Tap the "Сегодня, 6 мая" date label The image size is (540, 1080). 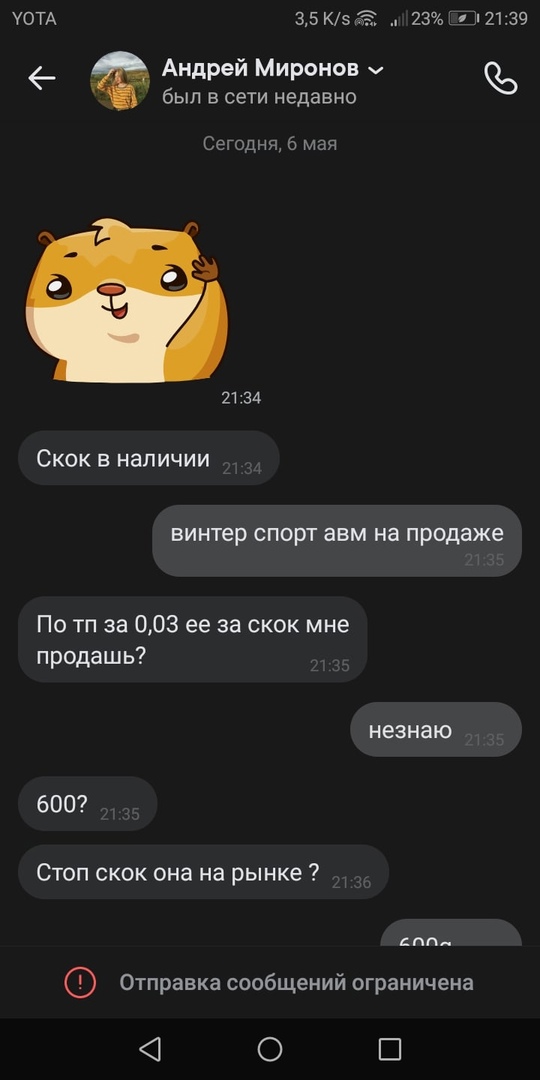(x=270, y=143)
